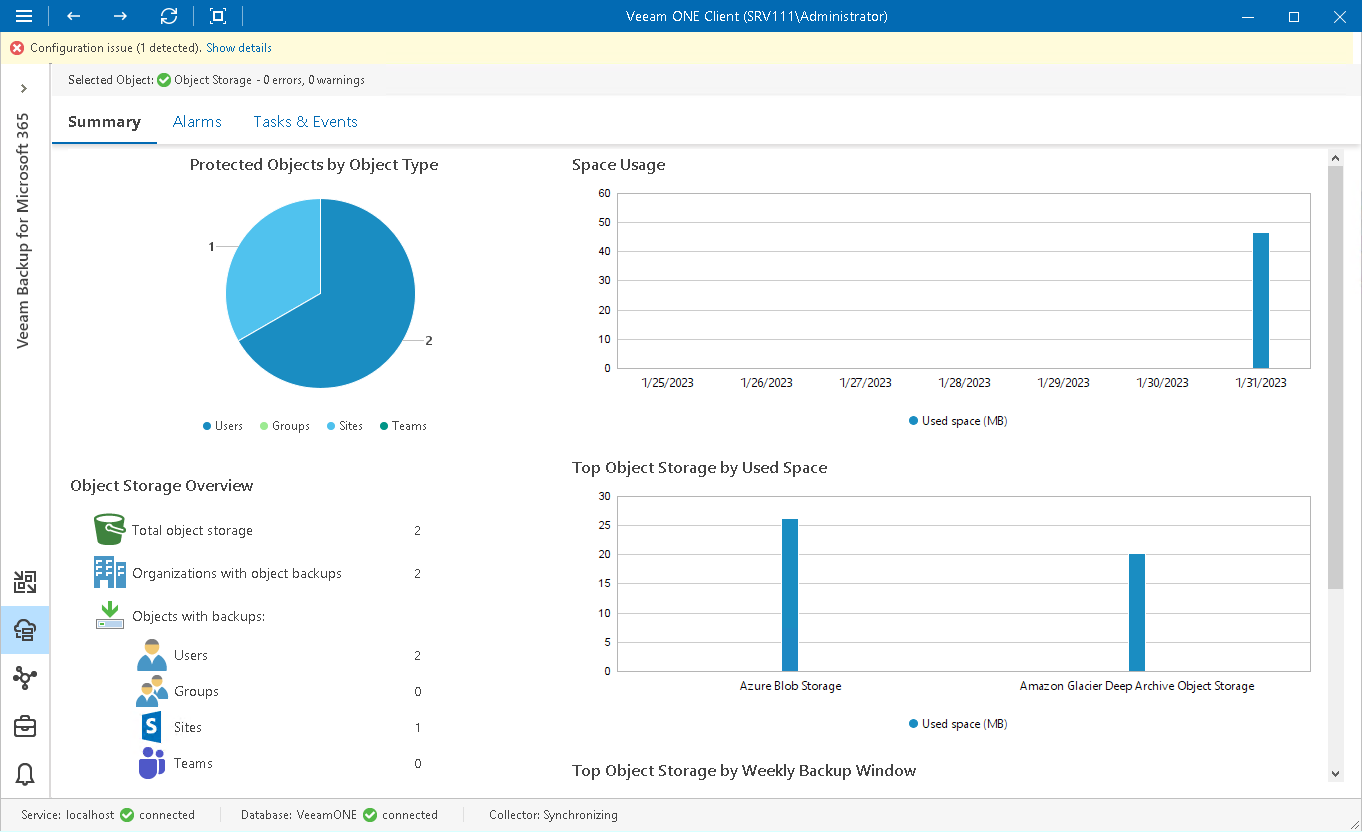Toggle the Groups legend entry in pie chart
1362x832 pixels.
(x=285, y=426)
